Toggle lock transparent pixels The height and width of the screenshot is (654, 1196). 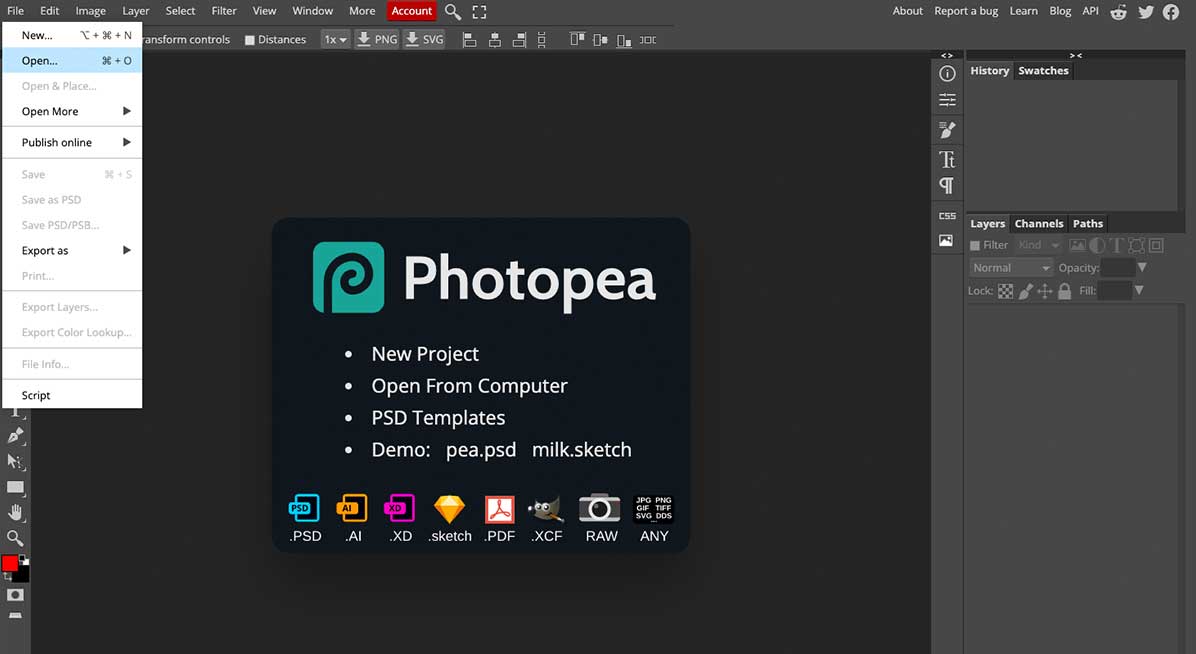[1005, 291]
